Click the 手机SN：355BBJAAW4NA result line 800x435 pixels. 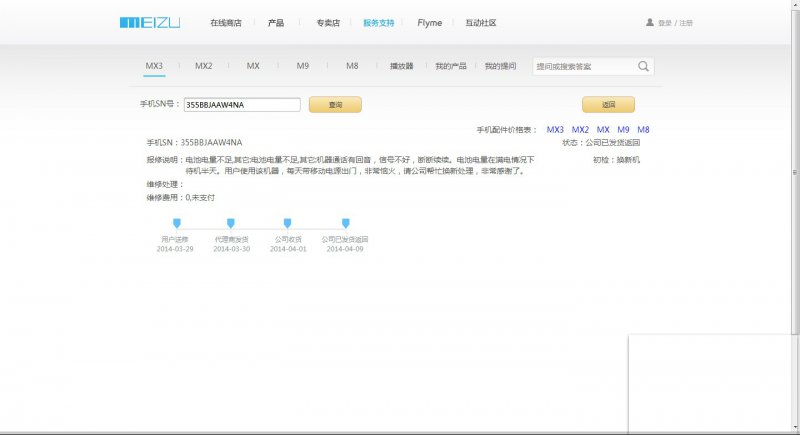click(194, 142)
